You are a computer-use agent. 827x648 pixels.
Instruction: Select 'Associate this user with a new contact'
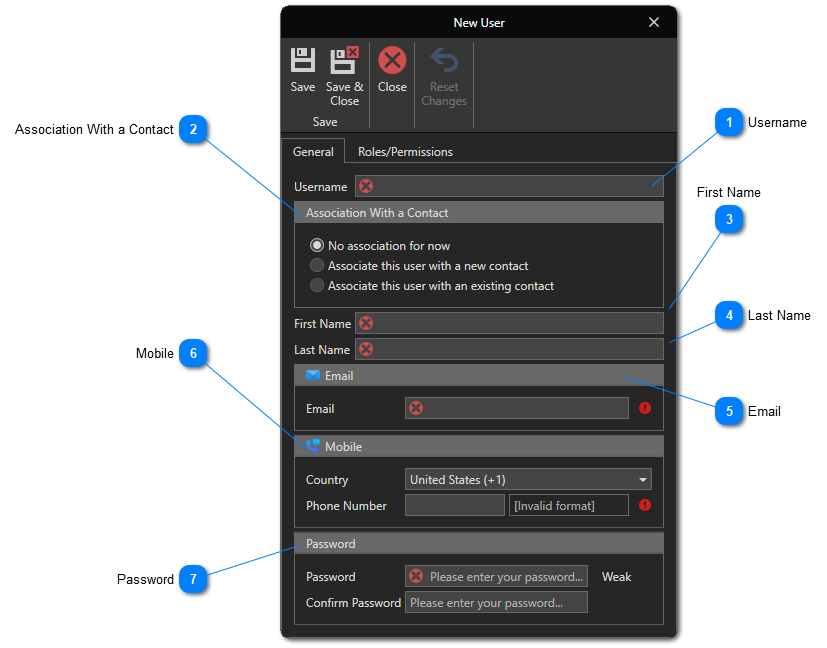tap(318, 266)
